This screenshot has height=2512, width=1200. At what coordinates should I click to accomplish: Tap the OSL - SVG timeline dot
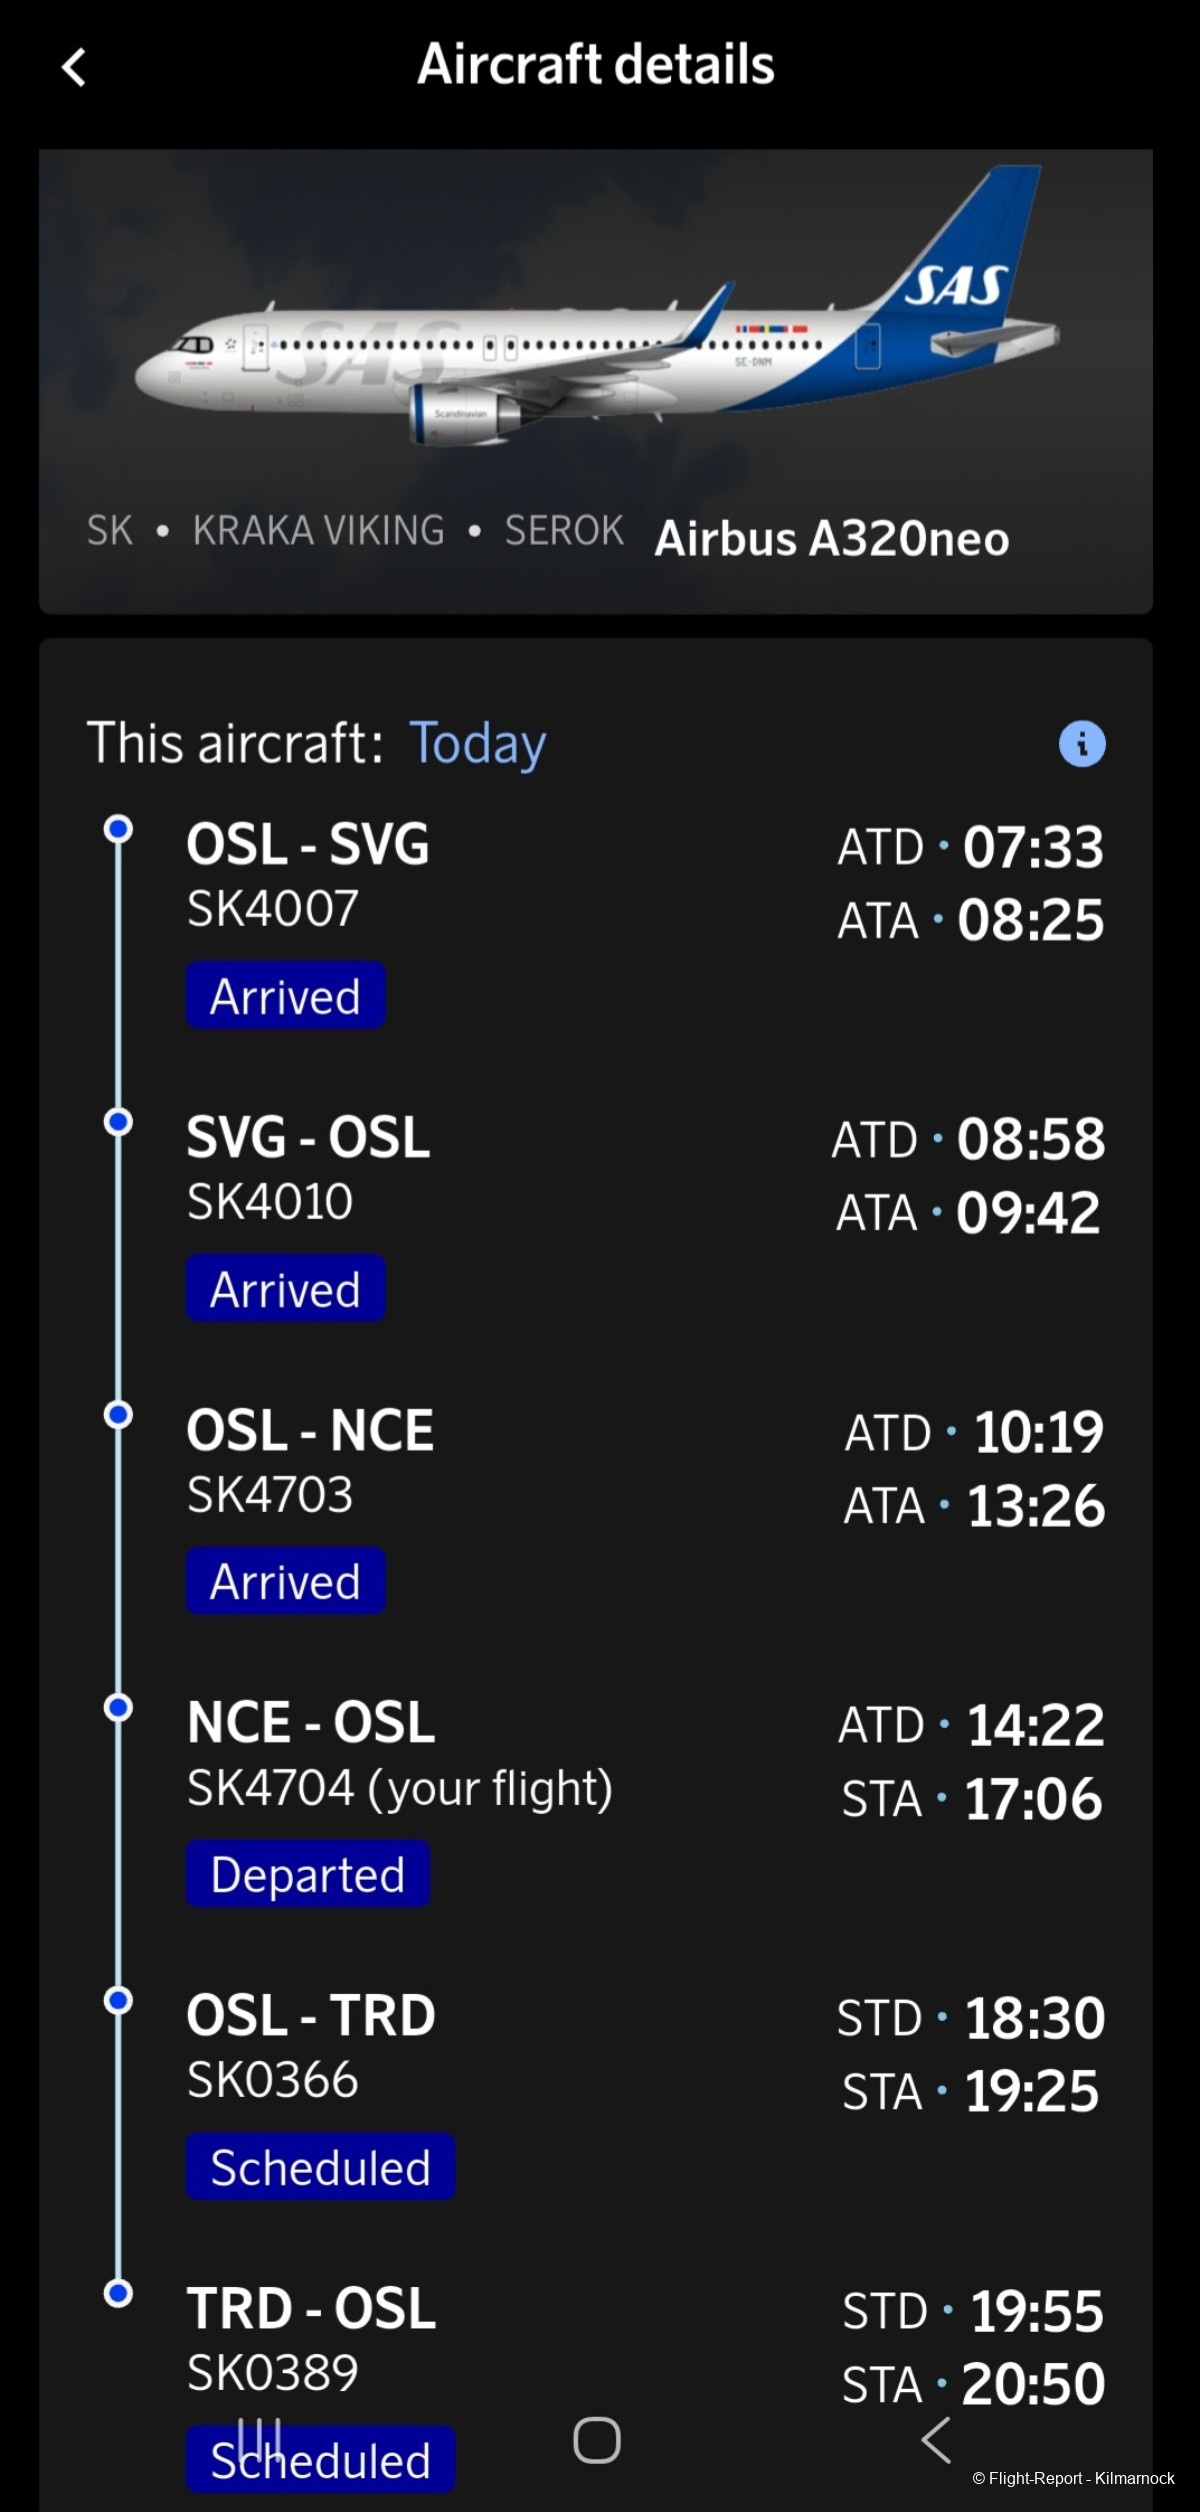point(118,829)
